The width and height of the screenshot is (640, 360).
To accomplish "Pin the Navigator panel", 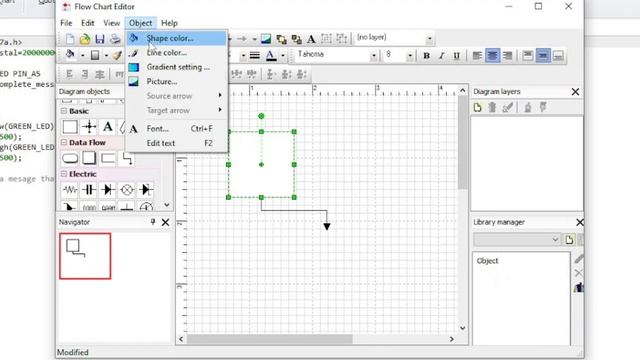I will [153, 222].
